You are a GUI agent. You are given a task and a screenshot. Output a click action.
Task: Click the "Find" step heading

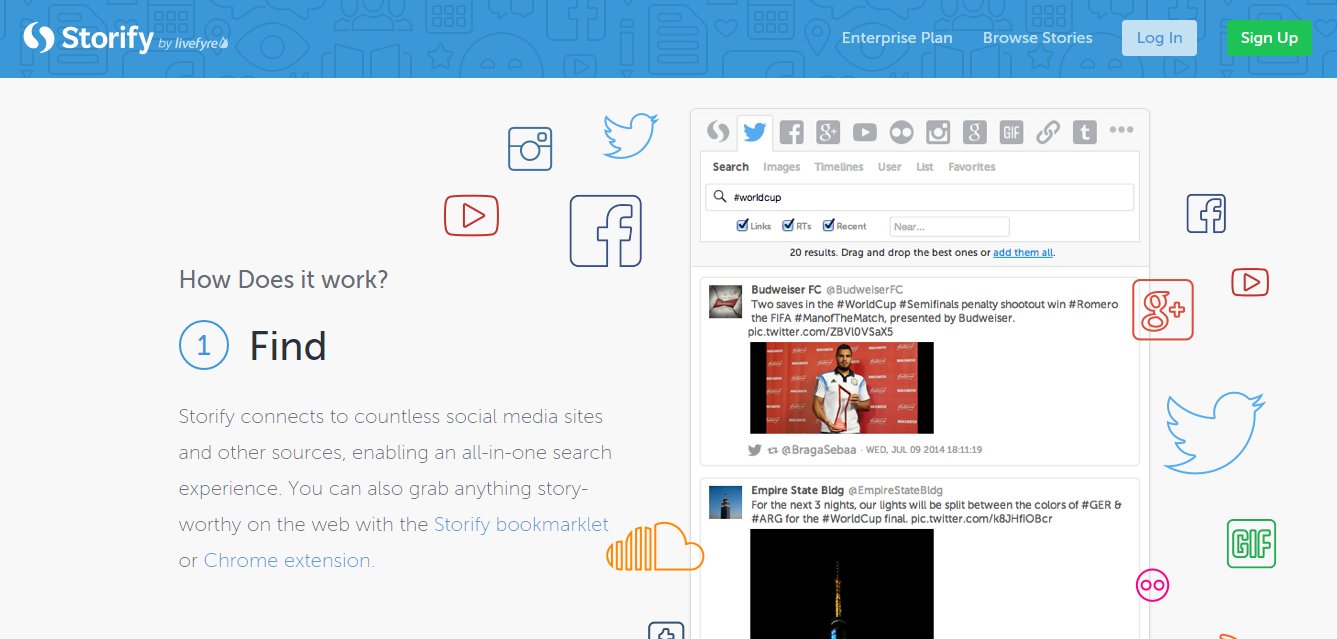click(288, 346)
